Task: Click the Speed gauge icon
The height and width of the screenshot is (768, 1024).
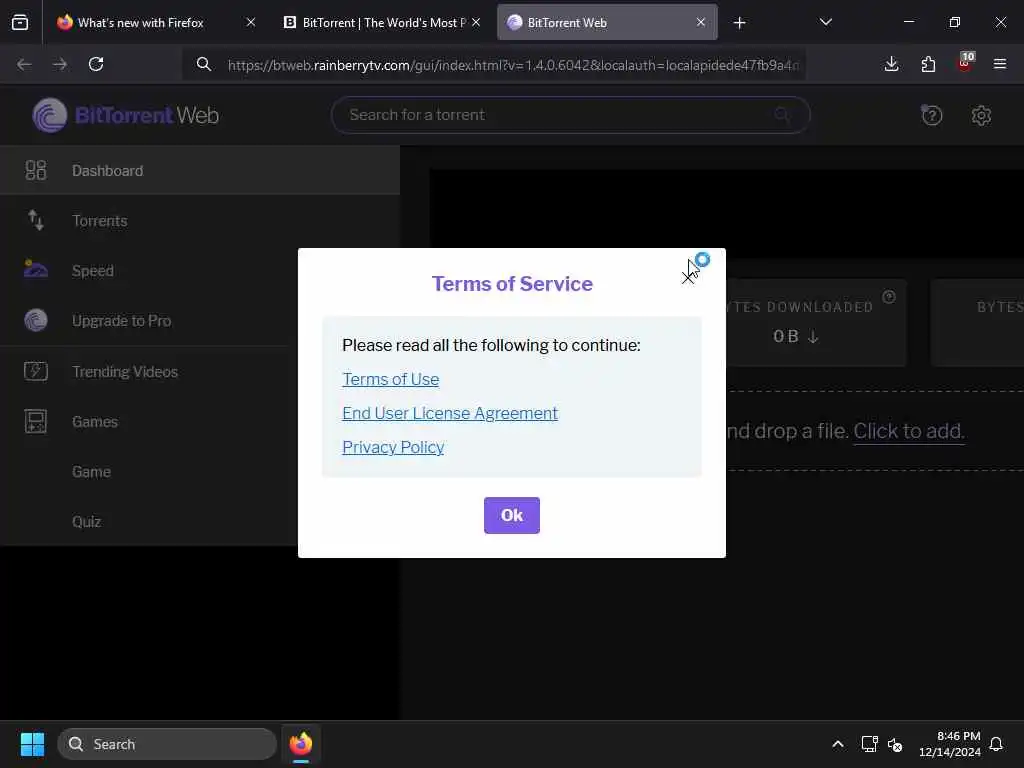Action: click(x=36, y=270)
